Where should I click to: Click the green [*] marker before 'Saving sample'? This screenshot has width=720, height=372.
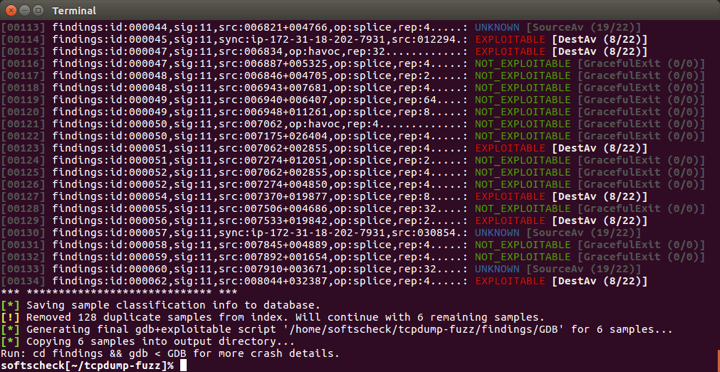[11, 305]
